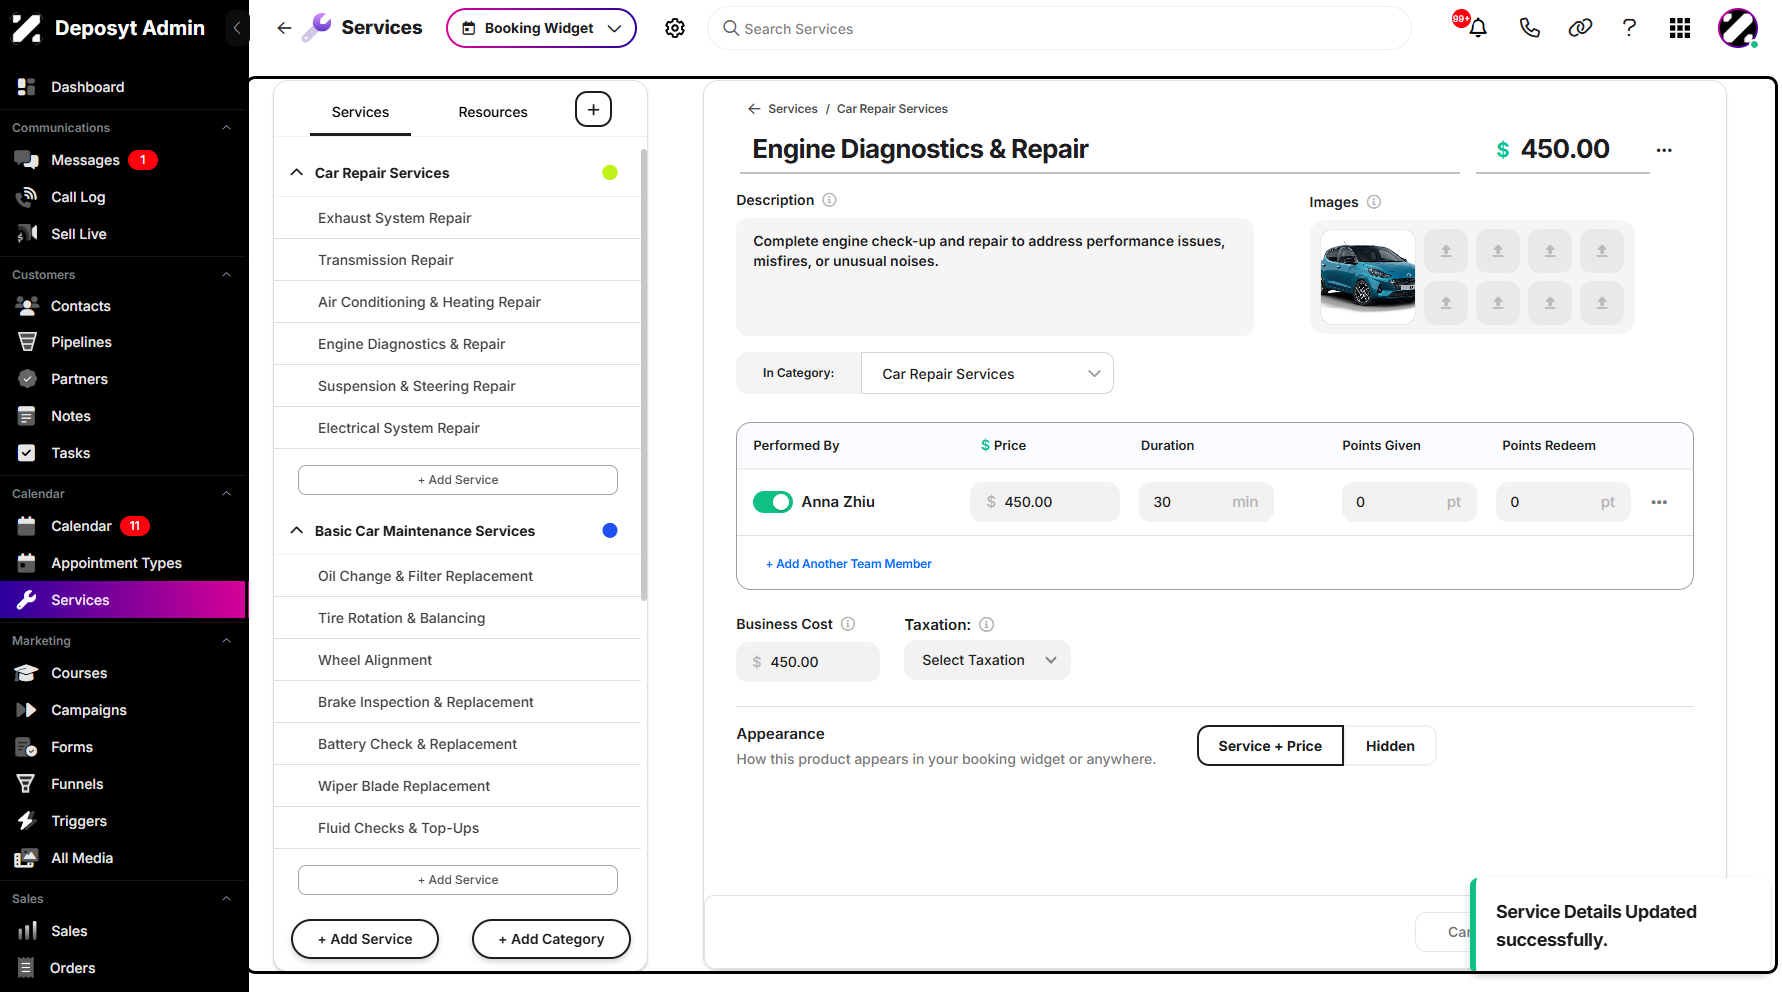Click the first empty image upload slot
This screenshot has width=1782, height=992.
point(1446,251)
